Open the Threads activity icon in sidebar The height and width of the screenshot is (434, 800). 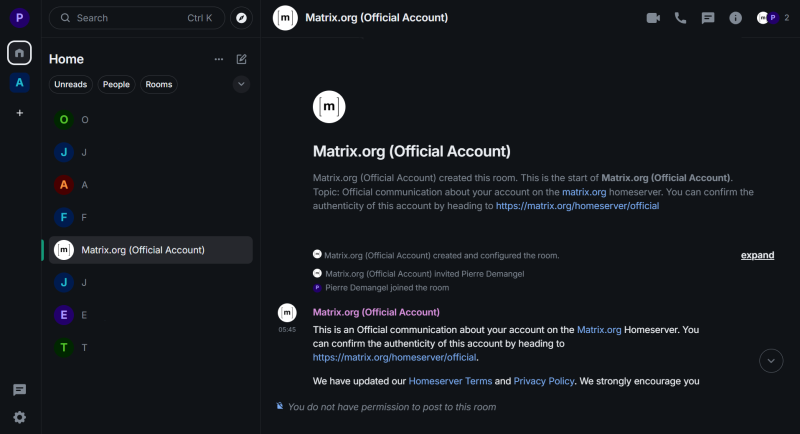(x=19, y=390)
